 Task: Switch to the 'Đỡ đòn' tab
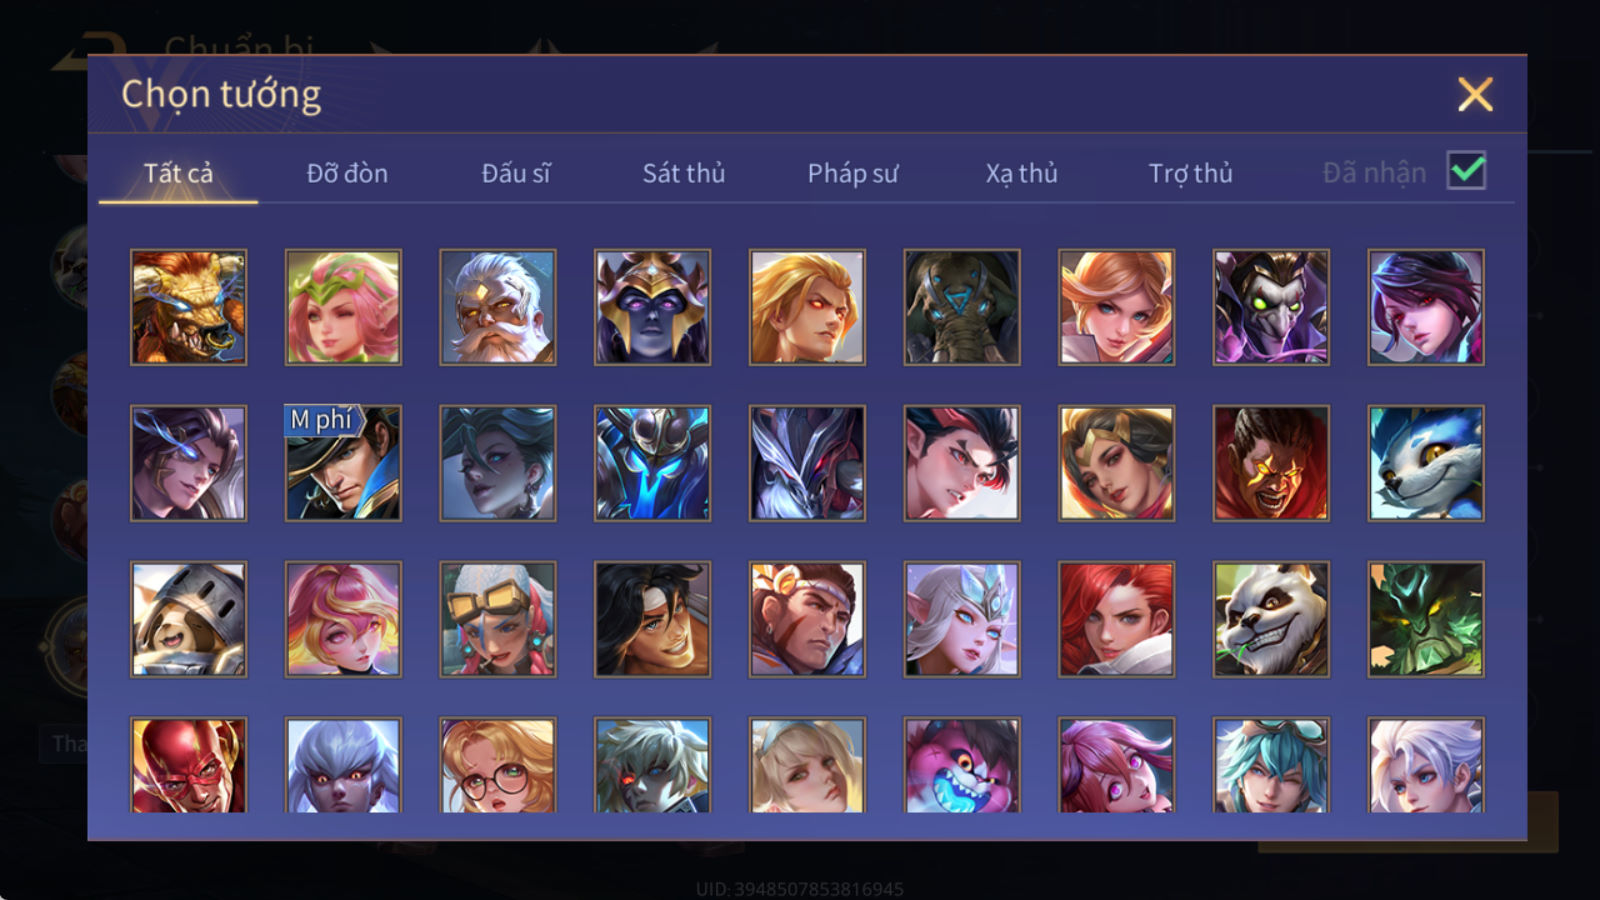(x=347, y=173)
